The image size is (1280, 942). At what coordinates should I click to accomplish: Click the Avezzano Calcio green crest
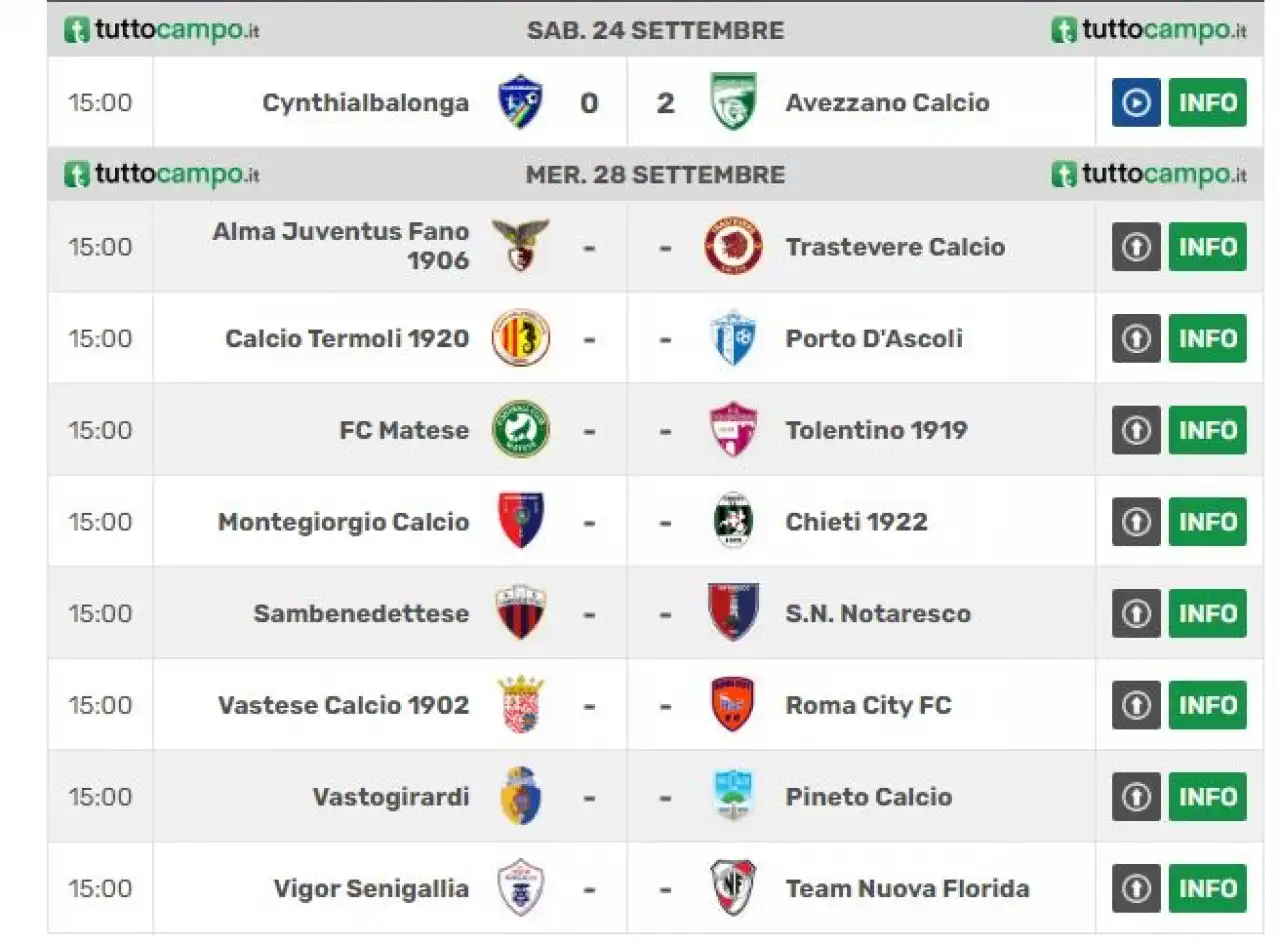pyautogui.click(x=733, y=102)
